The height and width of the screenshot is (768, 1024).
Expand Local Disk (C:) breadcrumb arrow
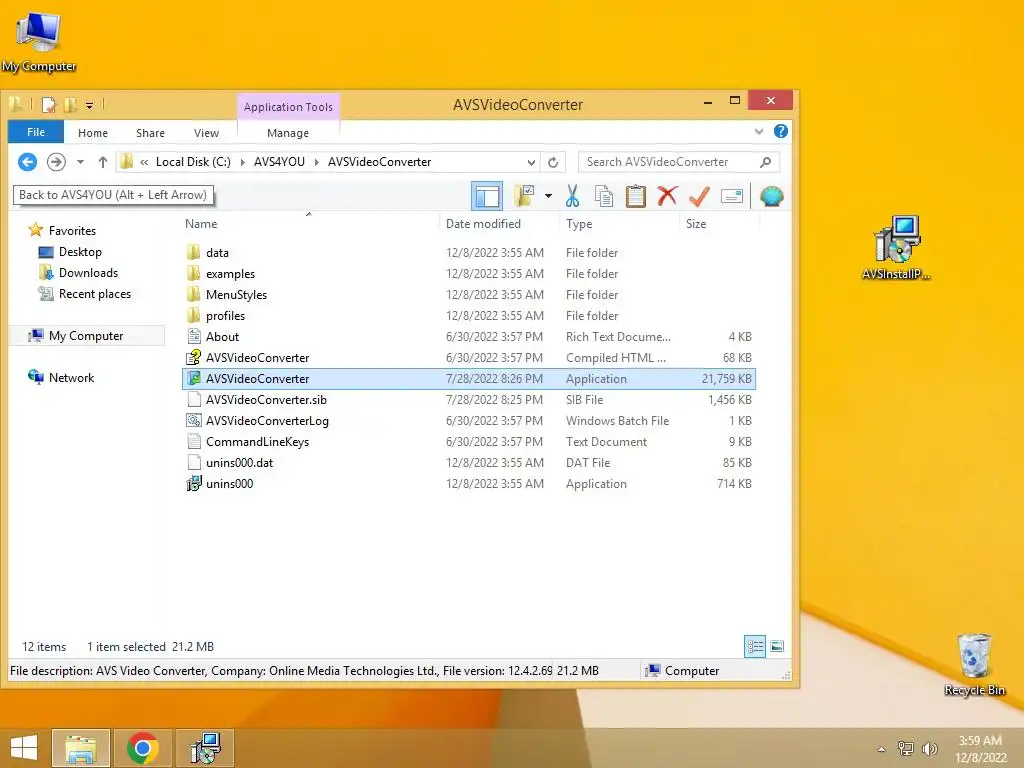click(242, 162)
